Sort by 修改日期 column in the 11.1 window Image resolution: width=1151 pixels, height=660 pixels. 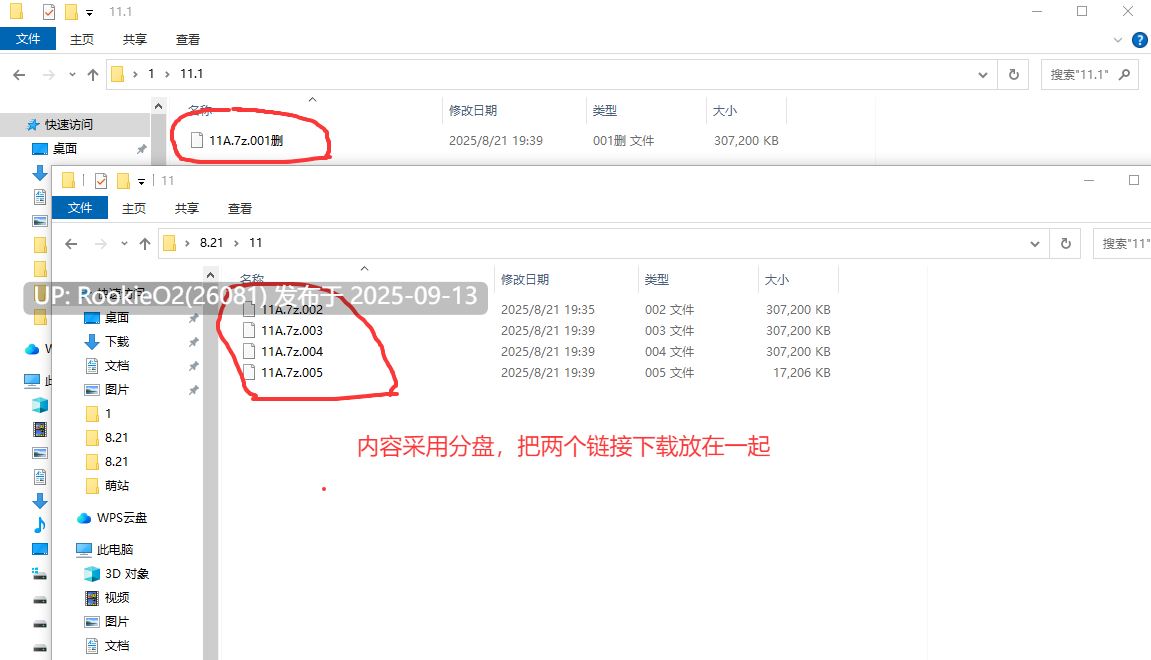click(x=473, y=110)
